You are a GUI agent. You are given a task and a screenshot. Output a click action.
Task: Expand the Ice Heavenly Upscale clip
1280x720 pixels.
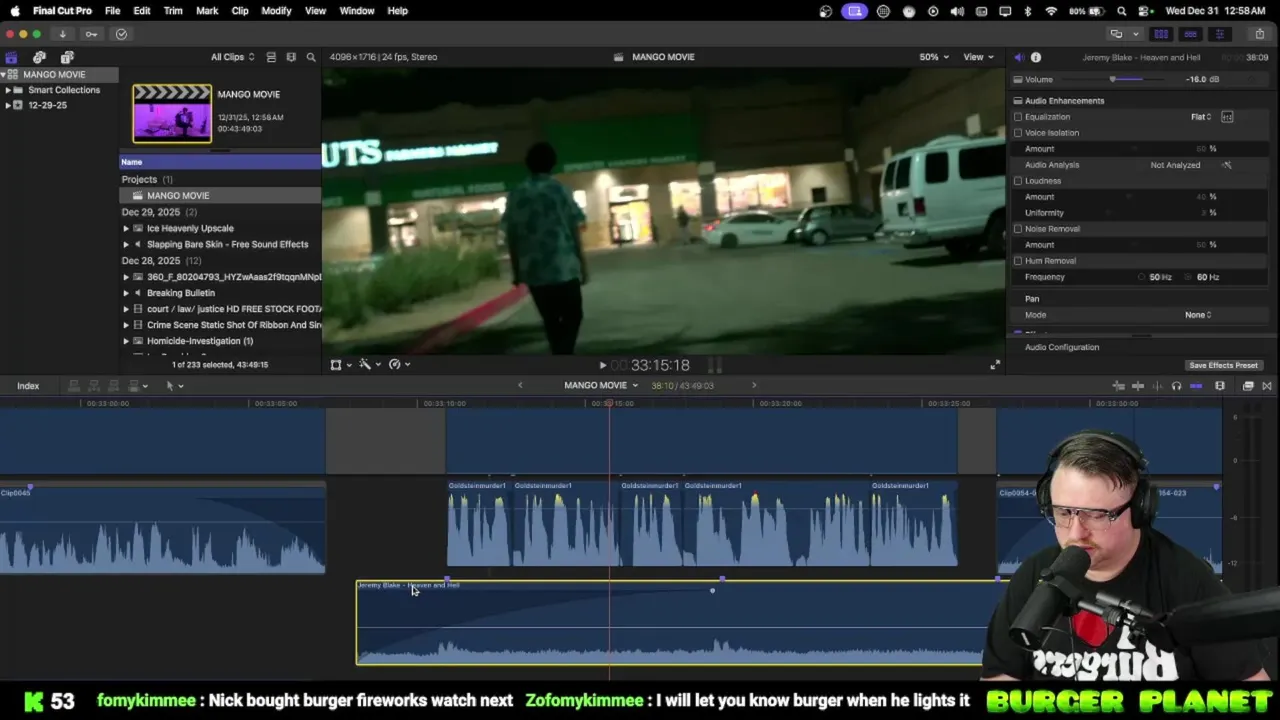click(126, 228)
